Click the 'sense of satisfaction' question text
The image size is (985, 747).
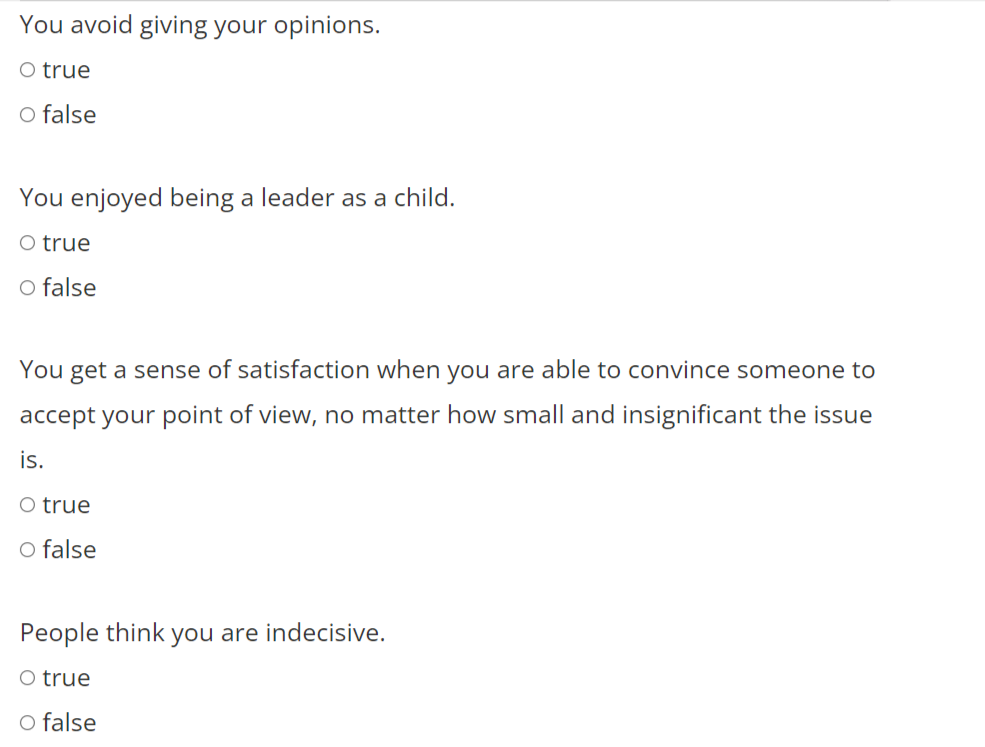tap(447, 415)
